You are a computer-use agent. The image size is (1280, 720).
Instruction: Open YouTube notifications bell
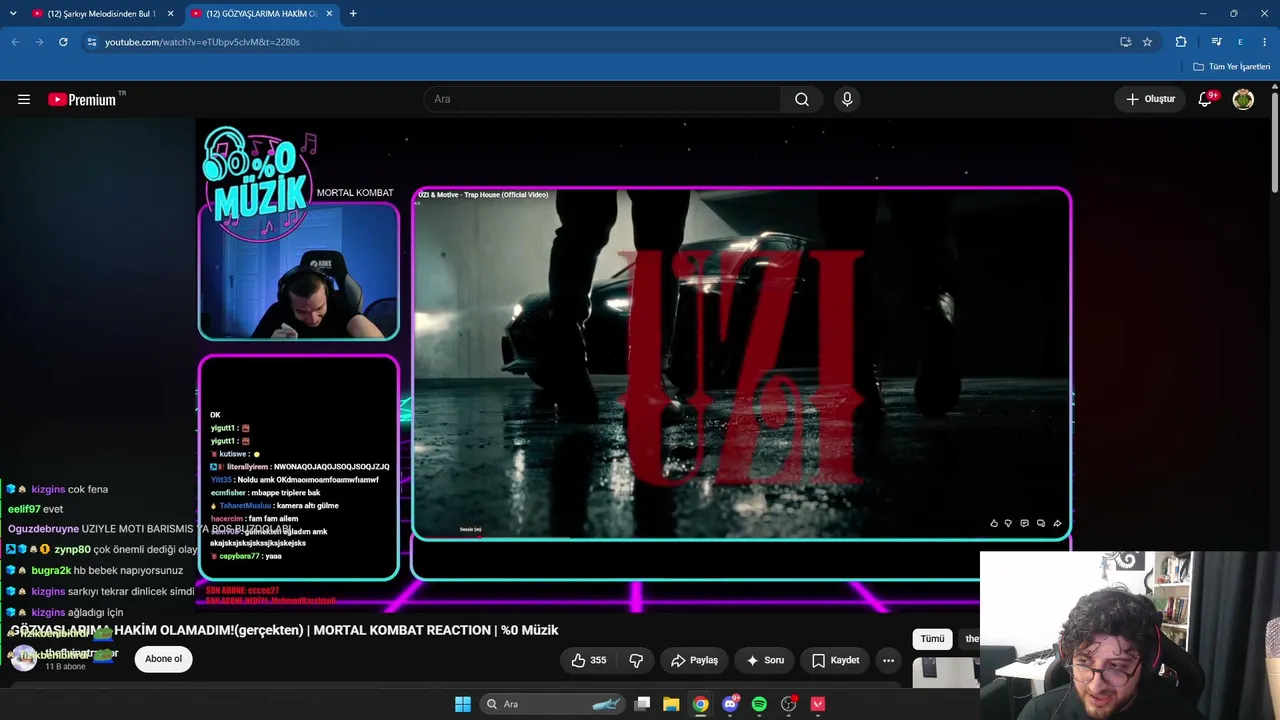(x=1206, y=99)
